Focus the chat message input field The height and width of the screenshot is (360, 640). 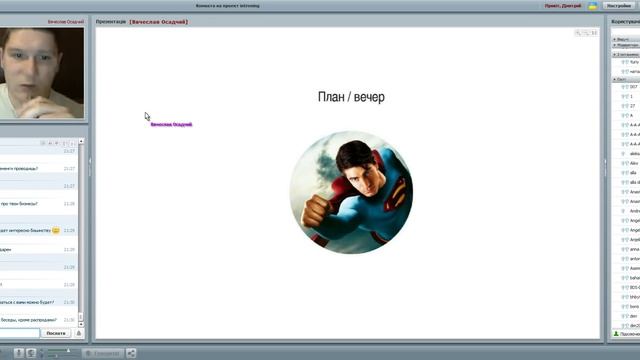pos(19,333)
